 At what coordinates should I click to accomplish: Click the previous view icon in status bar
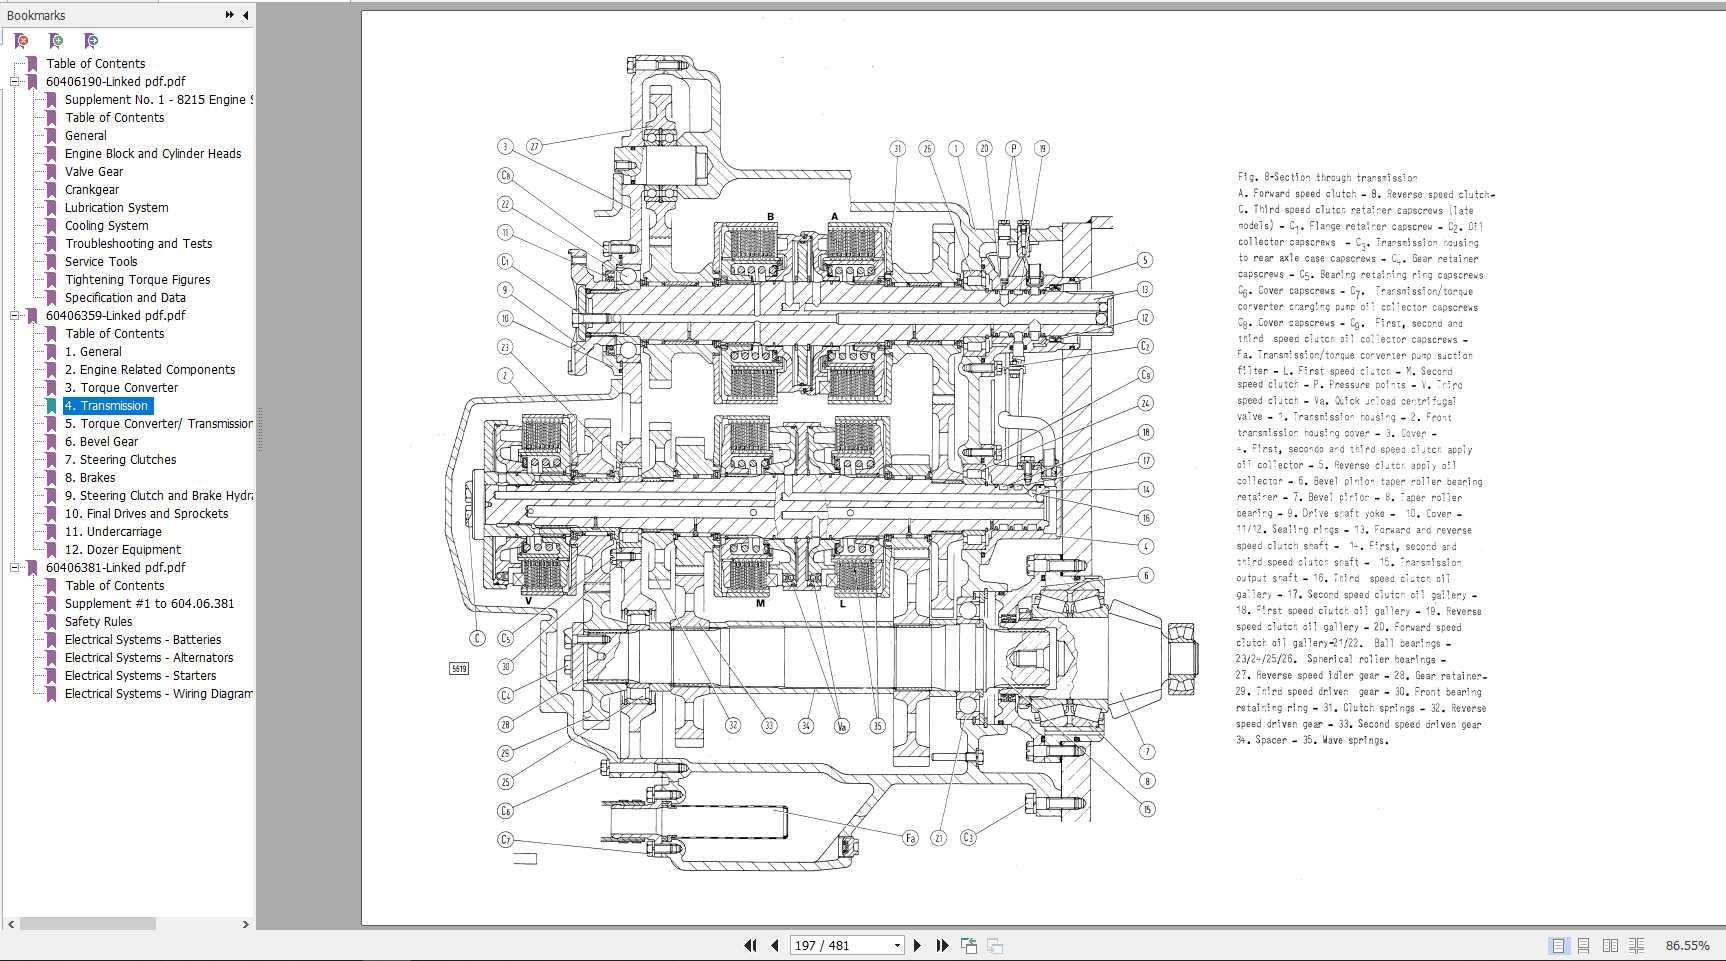click(968, 945)
